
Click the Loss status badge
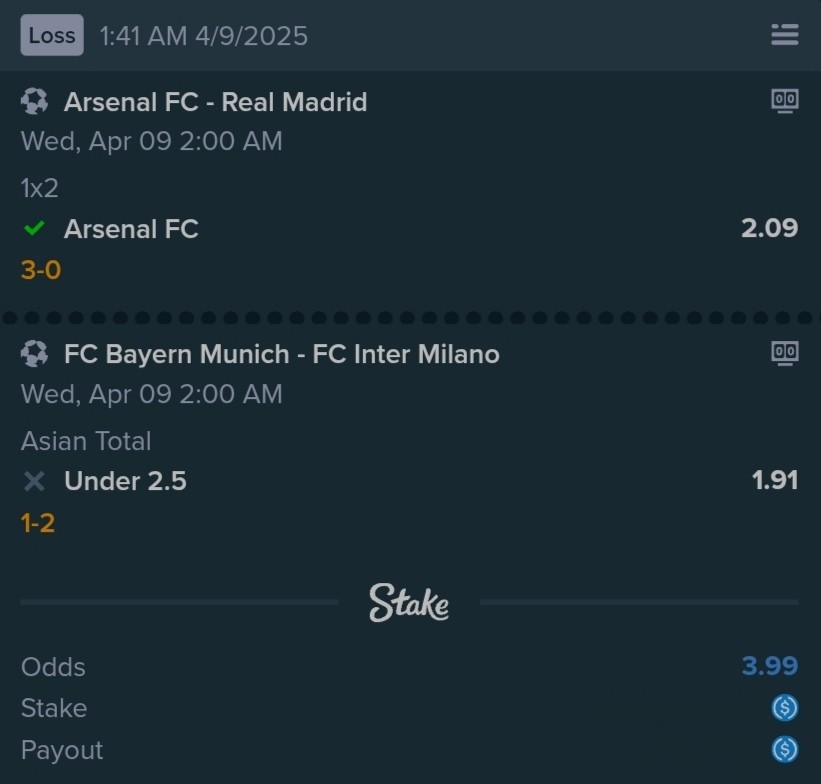tap(52, 35)
